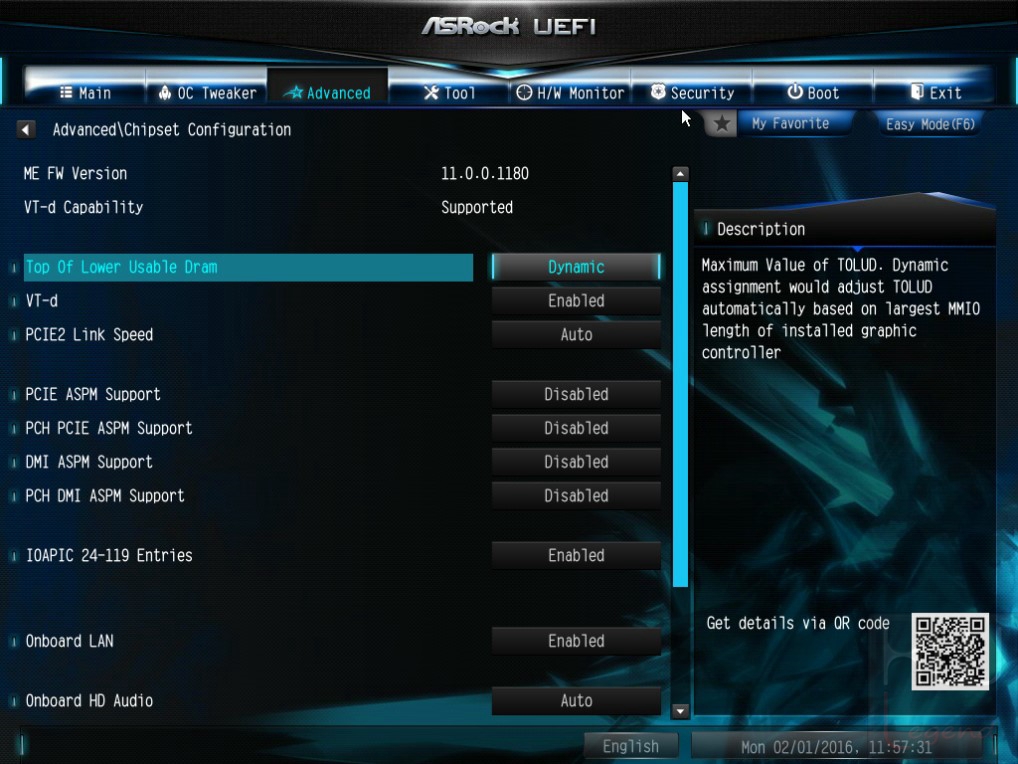Click the blue vertical scrollbar track

680,384
